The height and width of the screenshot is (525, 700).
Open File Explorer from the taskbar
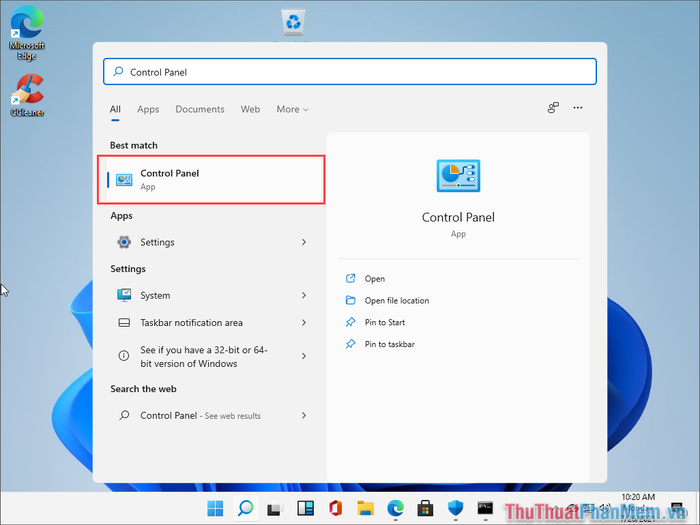point(365,508)
